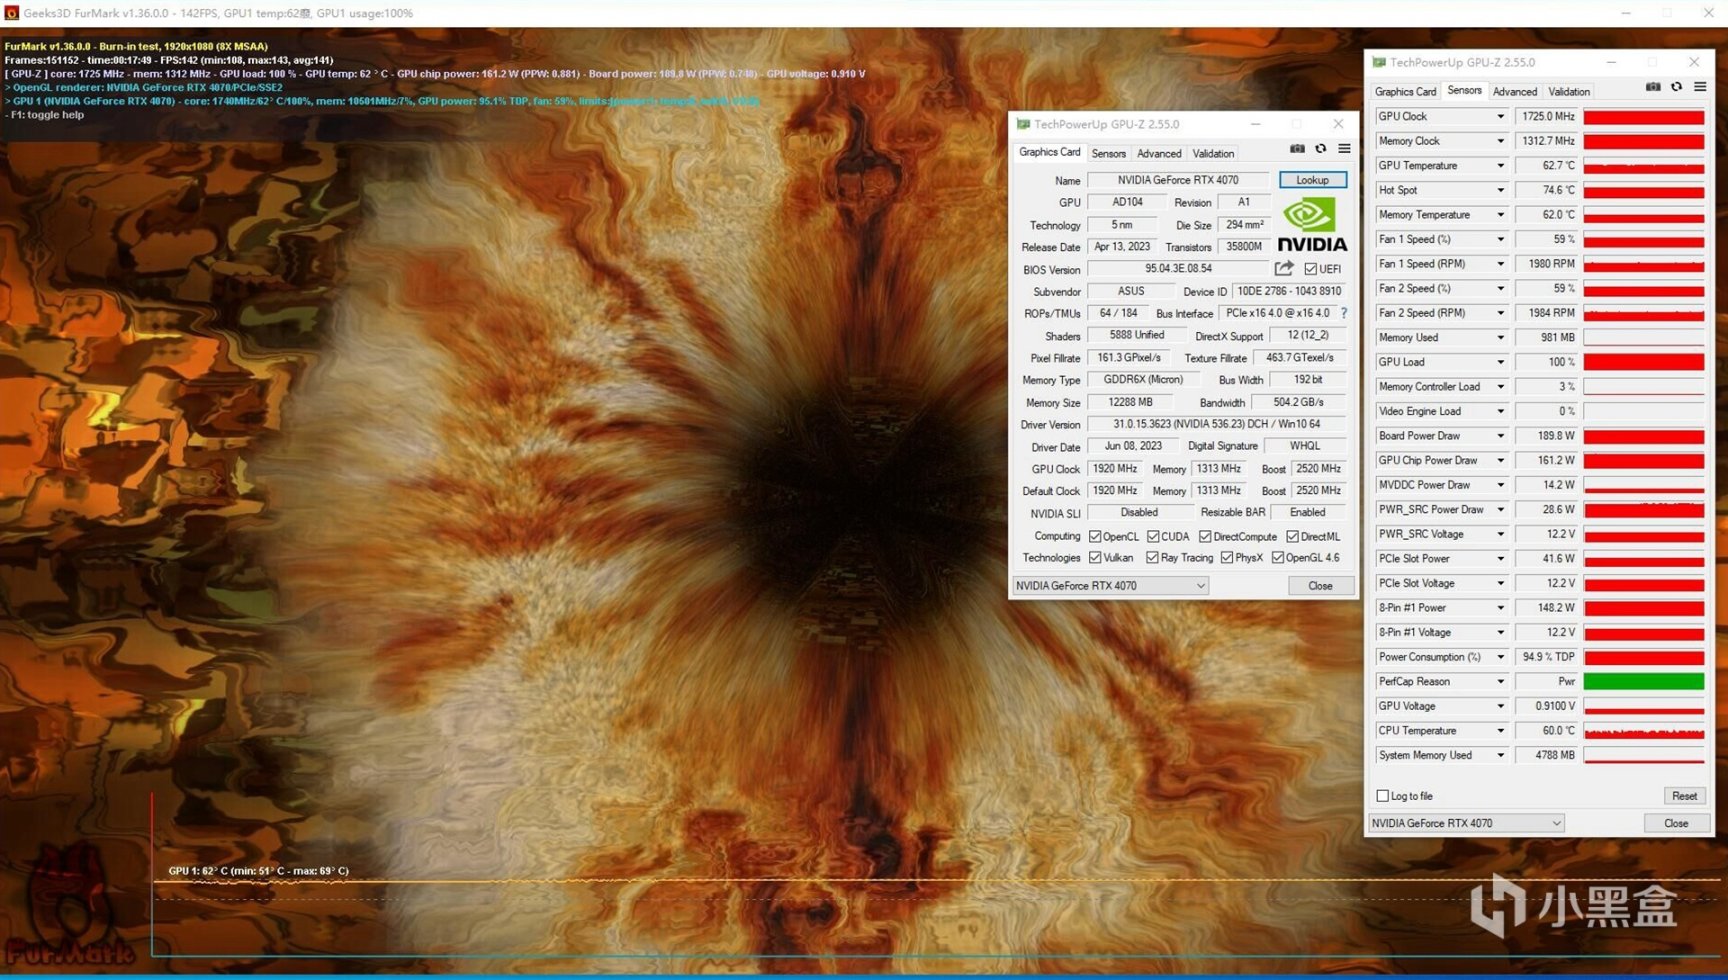Click Close in the GPU-Z Sensors window
The height and width of the screenshot is (980, 1728).
[x=1676, y=823]
